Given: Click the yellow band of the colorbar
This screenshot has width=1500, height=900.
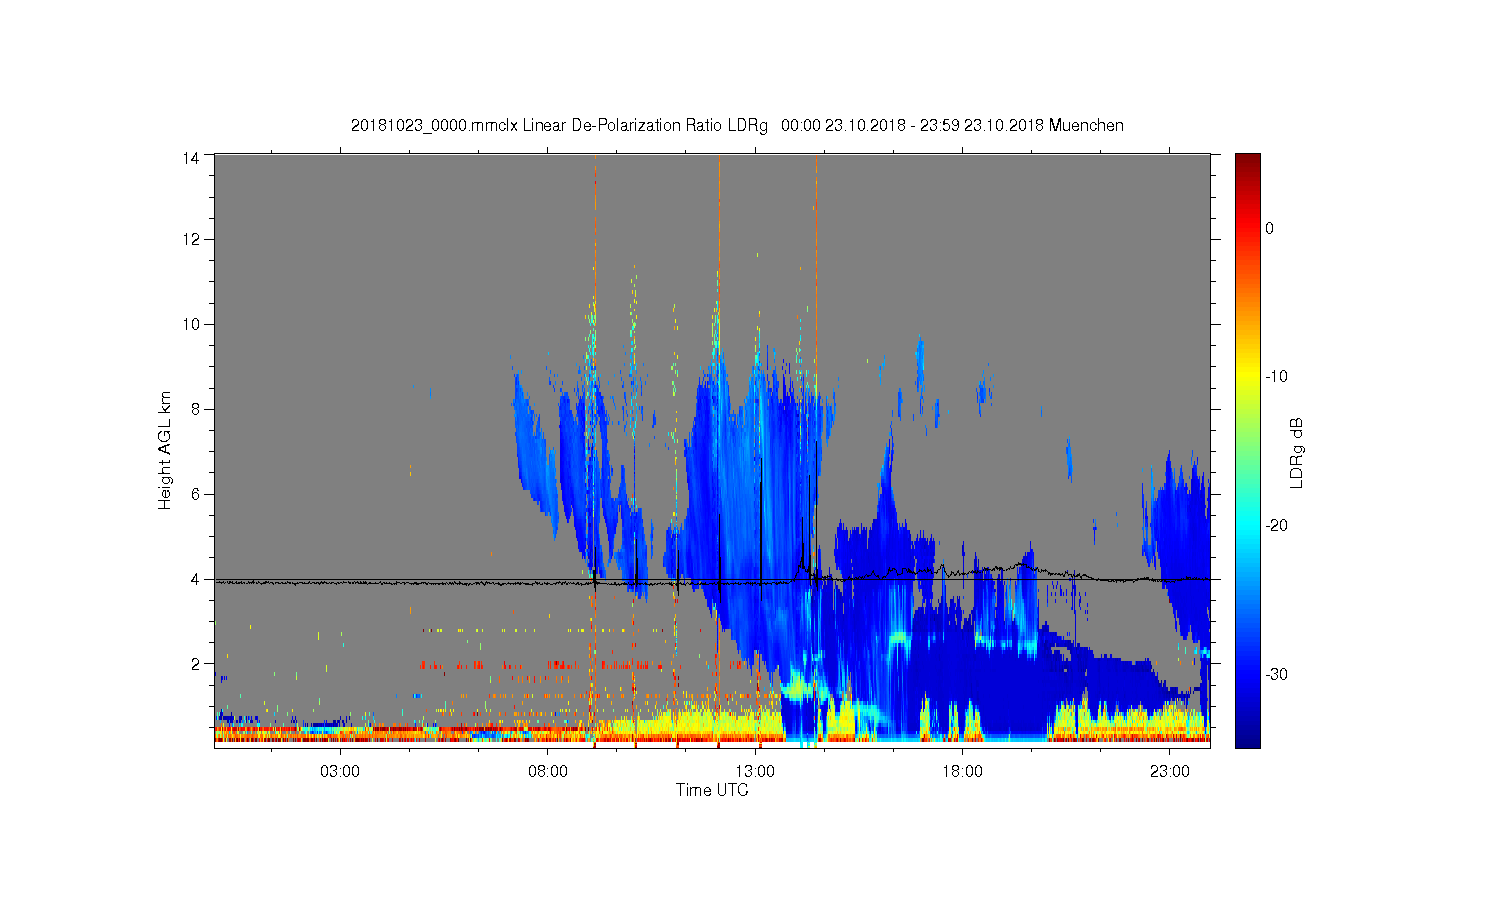Looking at the screenshot, I should [1248, 377].
